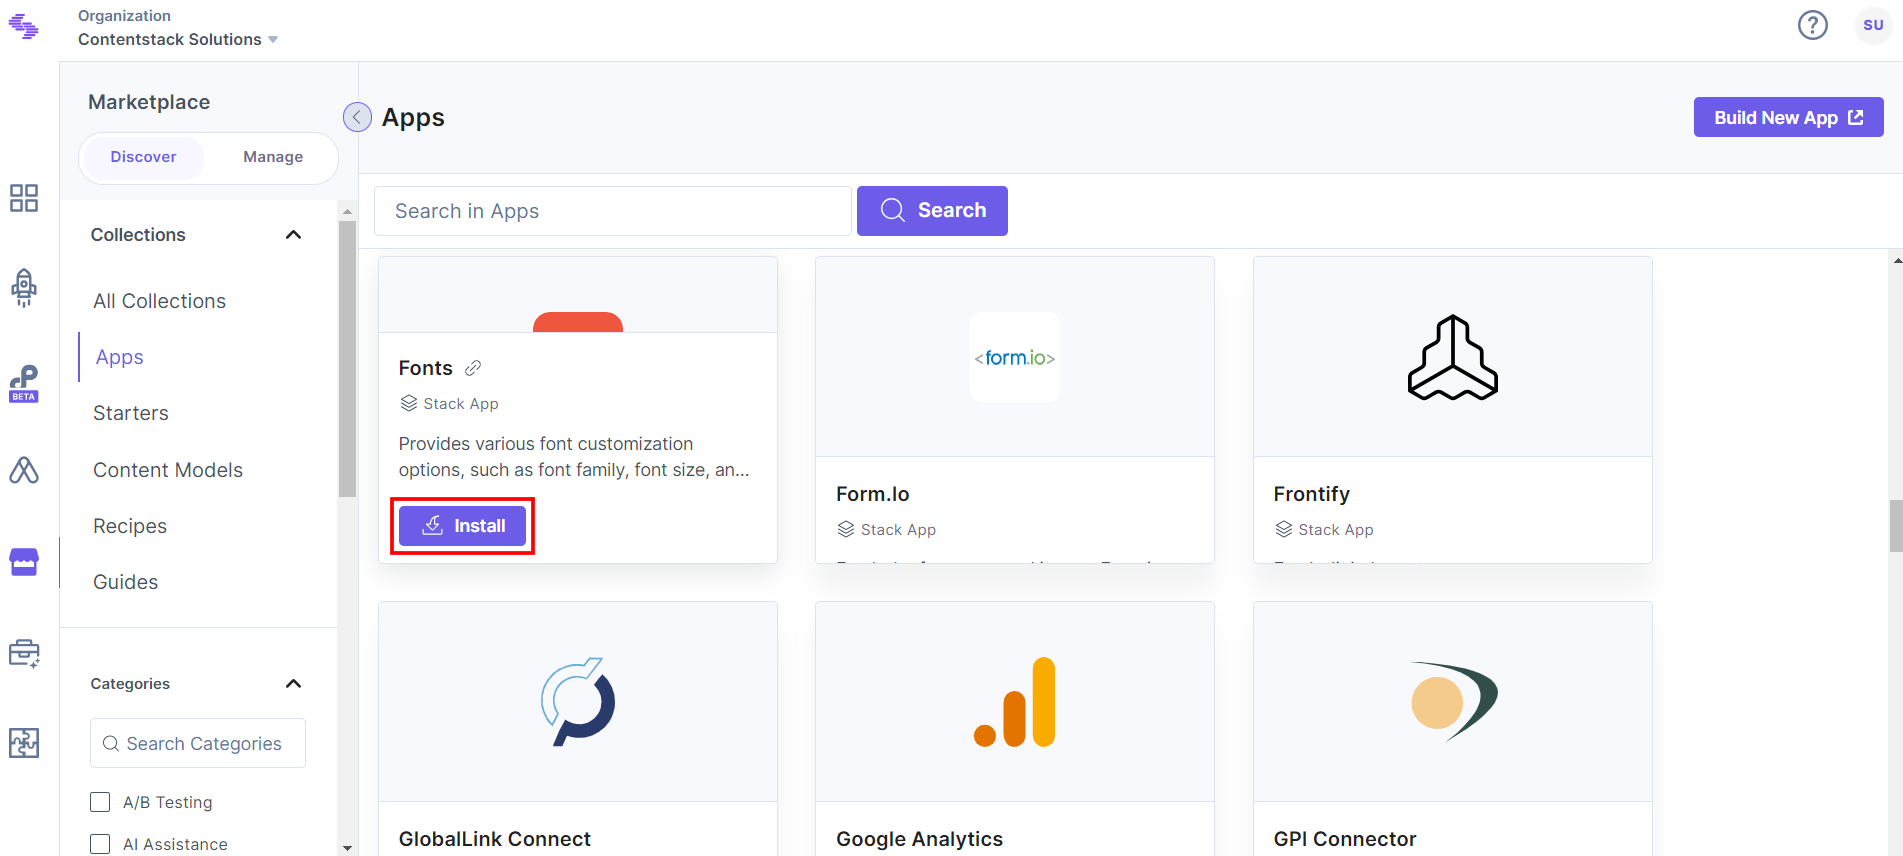This screenshot has height=856, width=1903.
Task: Select Content Models in the Collections list
Action: tap(168, 470)
